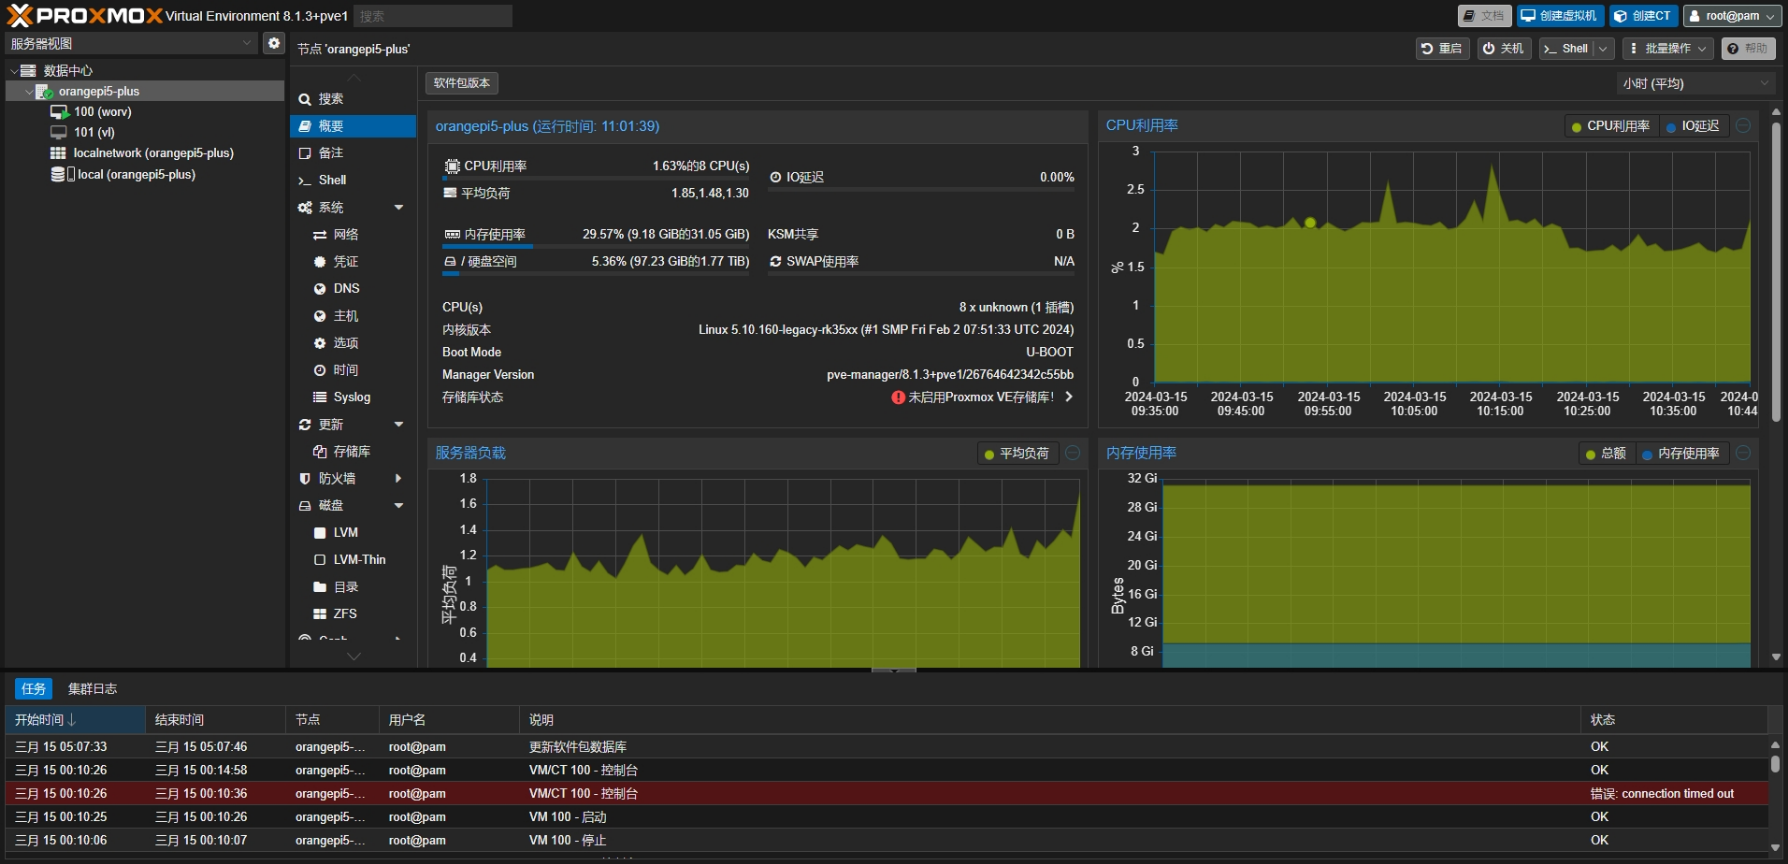This screenshot has width=1788, height=864.
Task: Select the connection timed out task row
Action: 886,794
